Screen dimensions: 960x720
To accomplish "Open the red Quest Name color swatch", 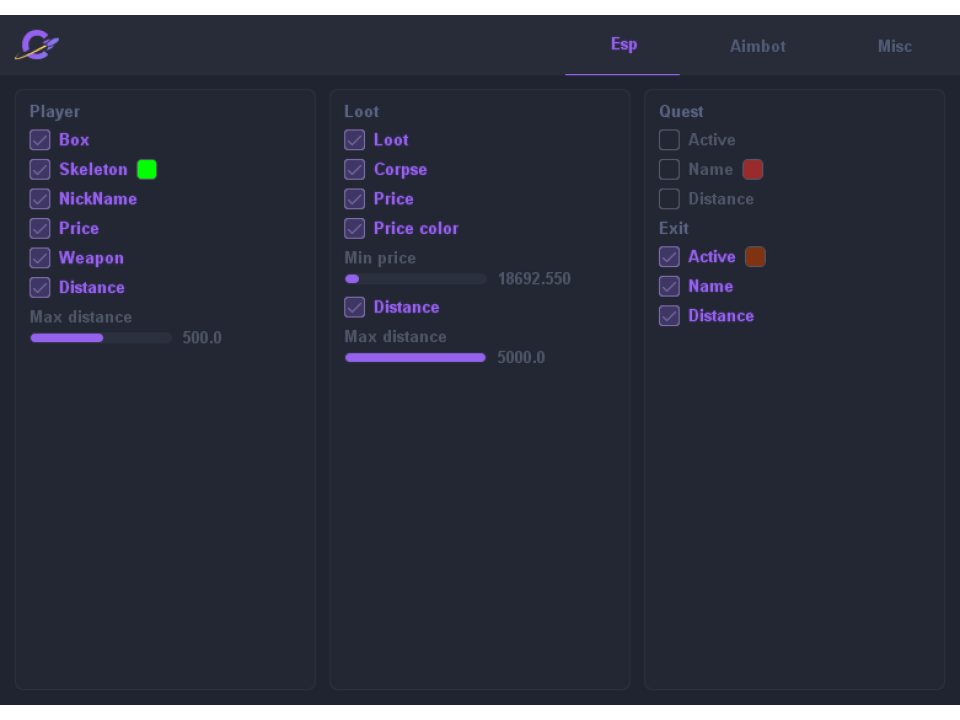I will [x=752, y=169].
